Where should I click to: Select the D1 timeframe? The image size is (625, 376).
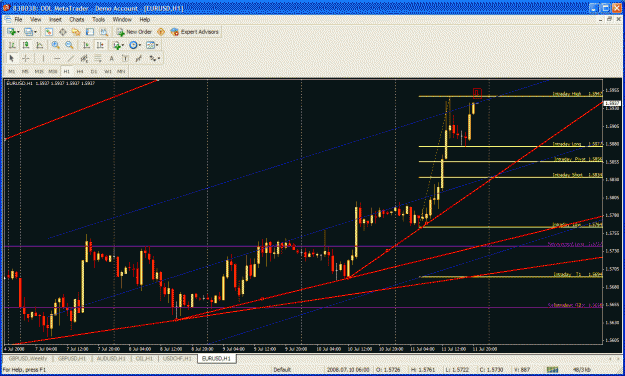click(94, 71)
